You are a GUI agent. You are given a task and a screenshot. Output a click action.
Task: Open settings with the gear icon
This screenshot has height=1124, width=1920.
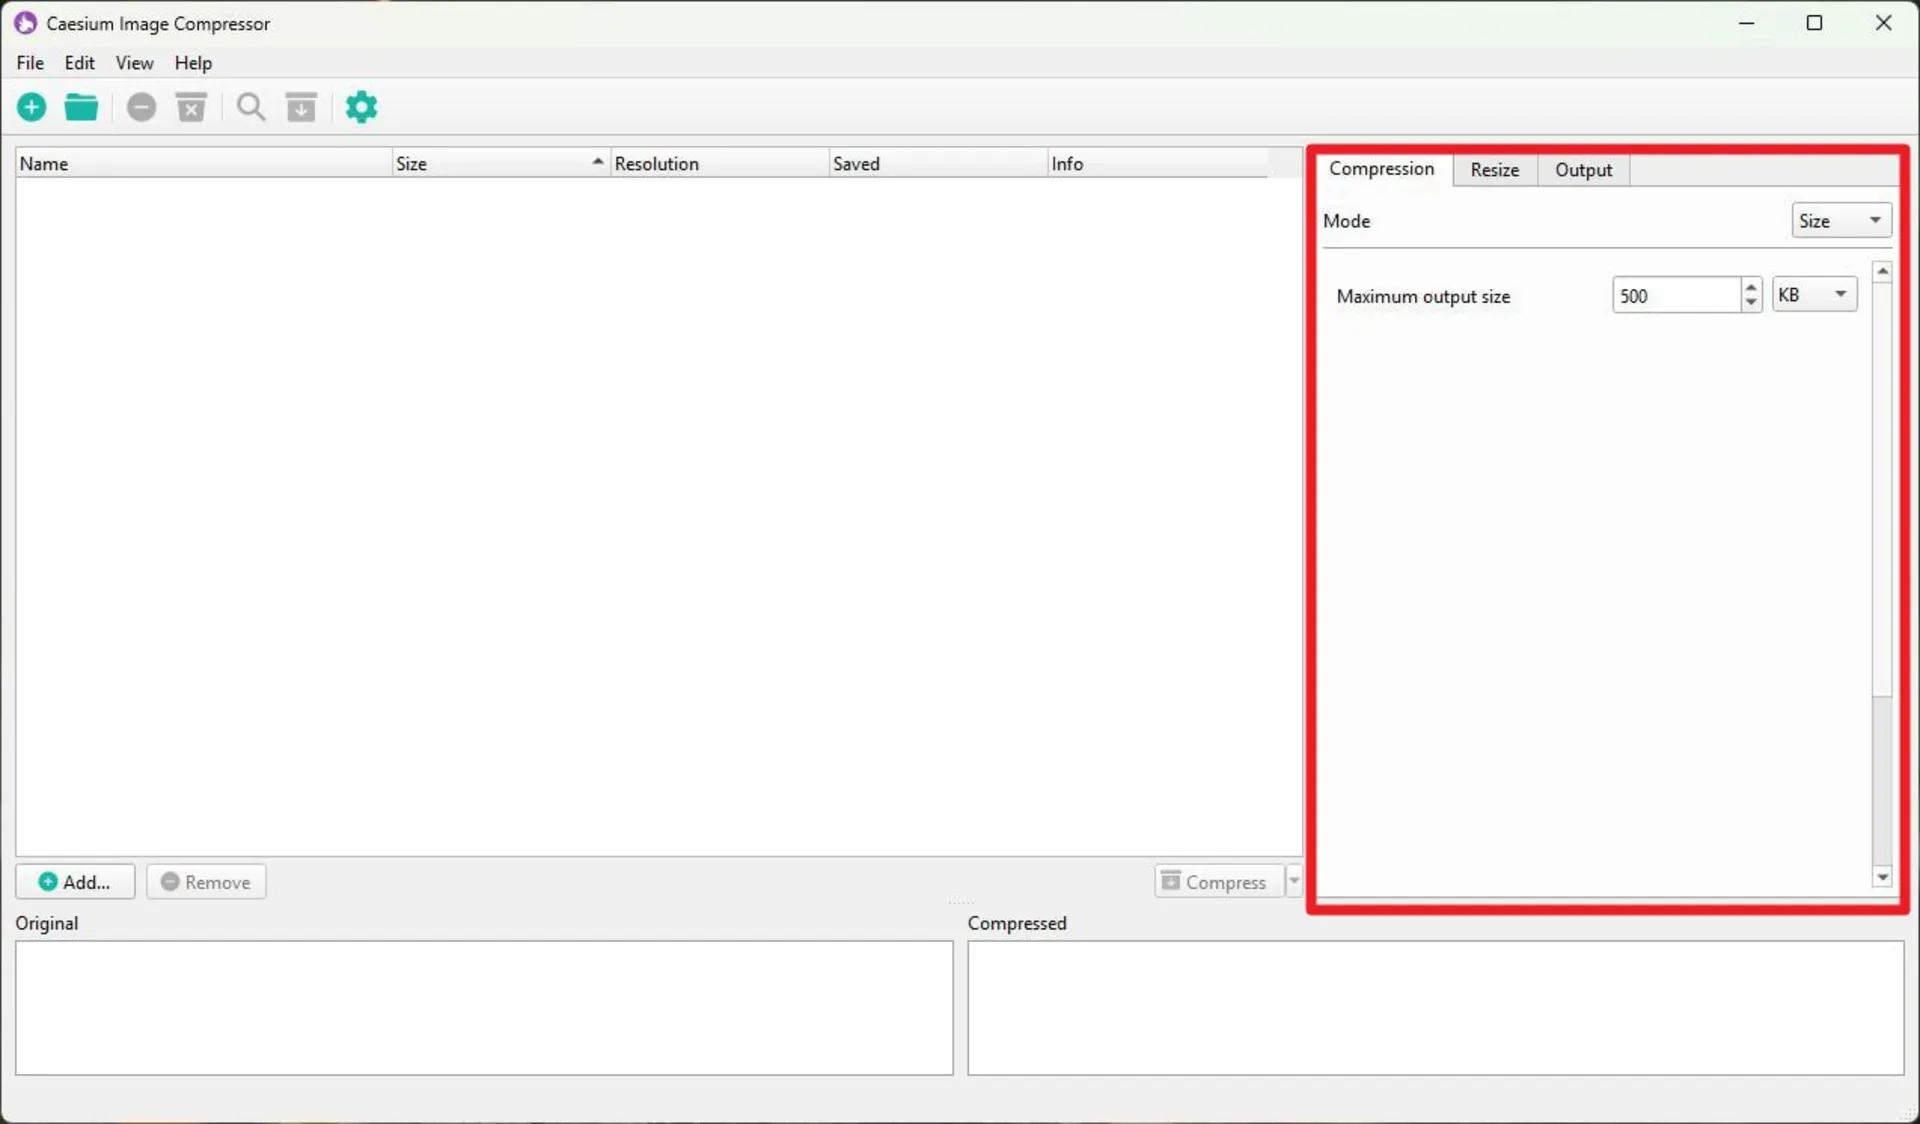click(x=361, y=107)
